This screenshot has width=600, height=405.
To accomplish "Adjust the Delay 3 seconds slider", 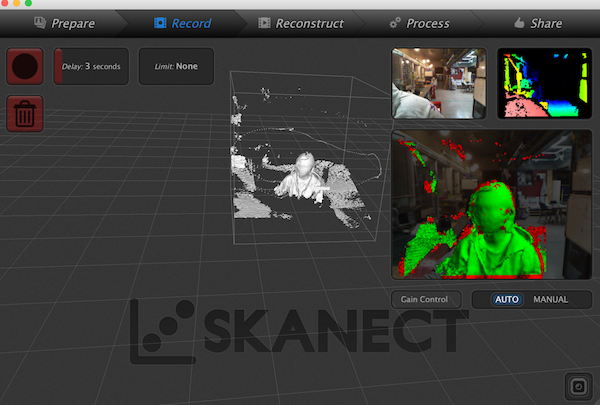I will click(x=91, y=66).
